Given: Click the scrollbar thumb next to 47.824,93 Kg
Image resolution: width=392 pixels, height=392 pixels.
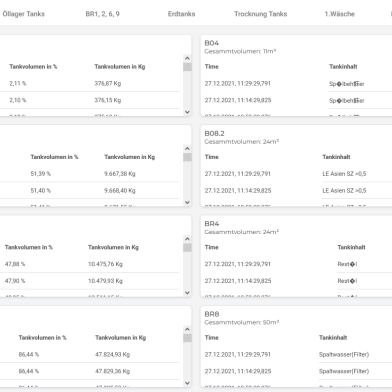Looking at the screenshot, I should 187,338.
